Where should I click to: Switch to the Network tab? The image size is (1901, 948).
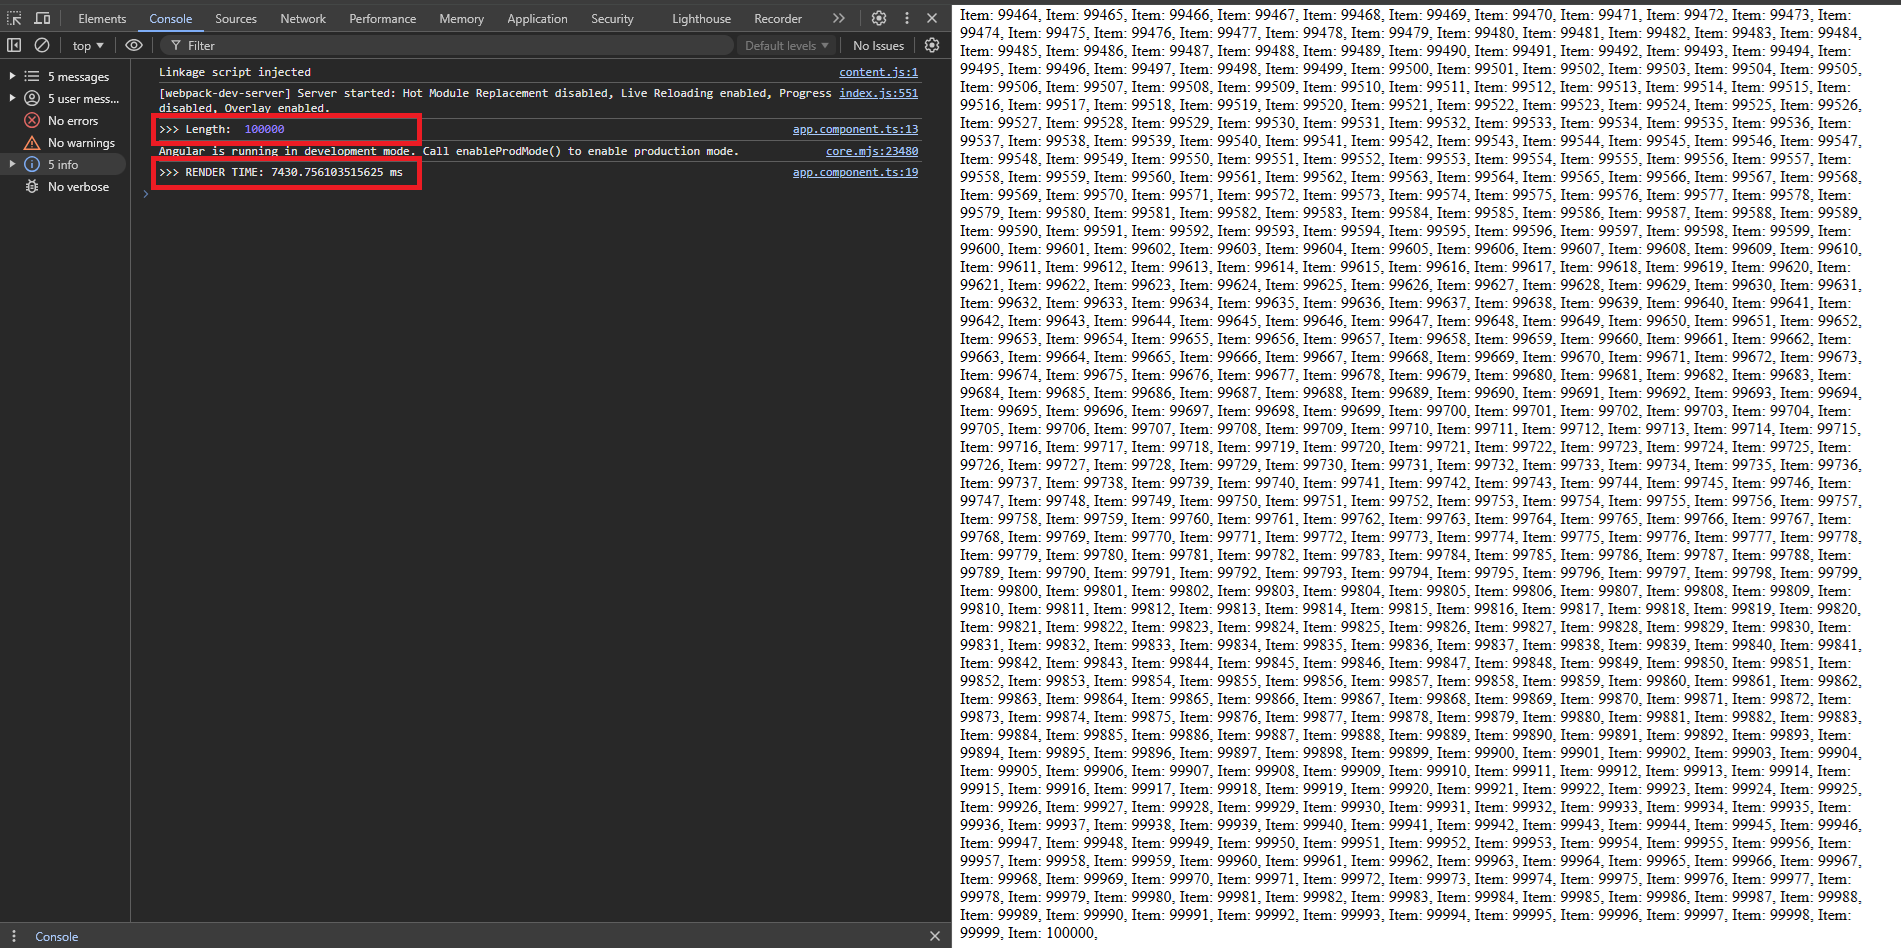303,19
